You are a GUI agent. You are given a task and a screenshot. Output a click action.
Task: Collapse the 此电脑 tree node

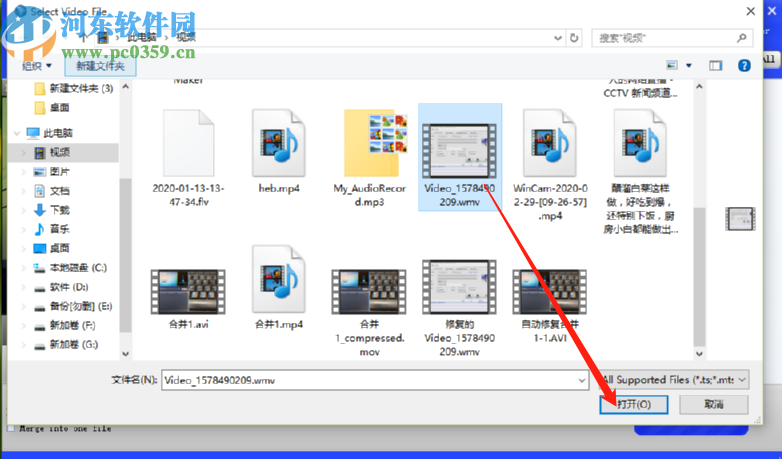[17, 133]
